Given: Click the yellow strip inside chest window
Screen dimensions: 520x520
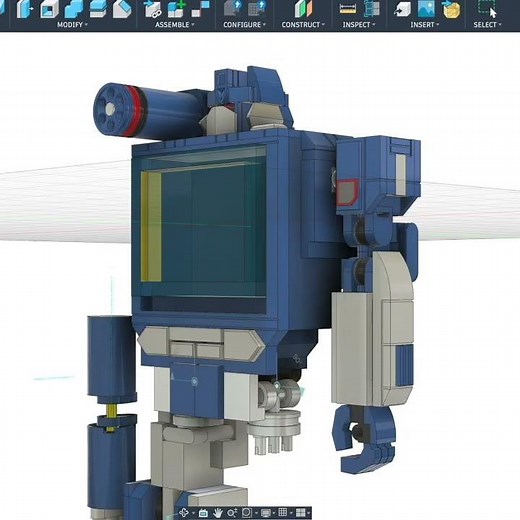Looking at the screenshot, I should tap(151, 227).
